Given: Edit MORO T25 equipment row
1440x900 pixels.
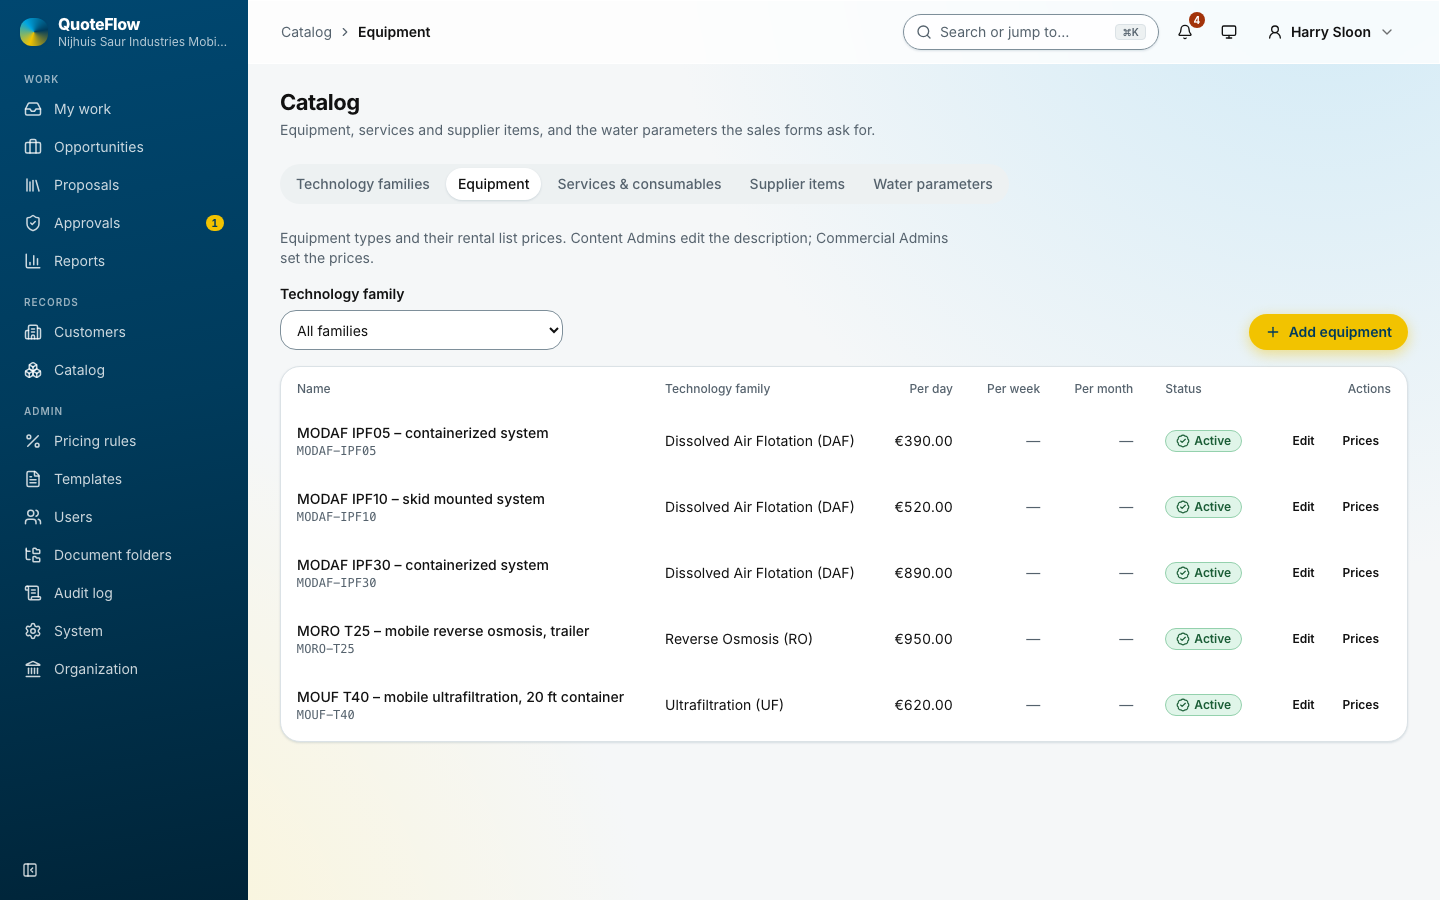Looking at the screenshot, I should pos(1303,639).
